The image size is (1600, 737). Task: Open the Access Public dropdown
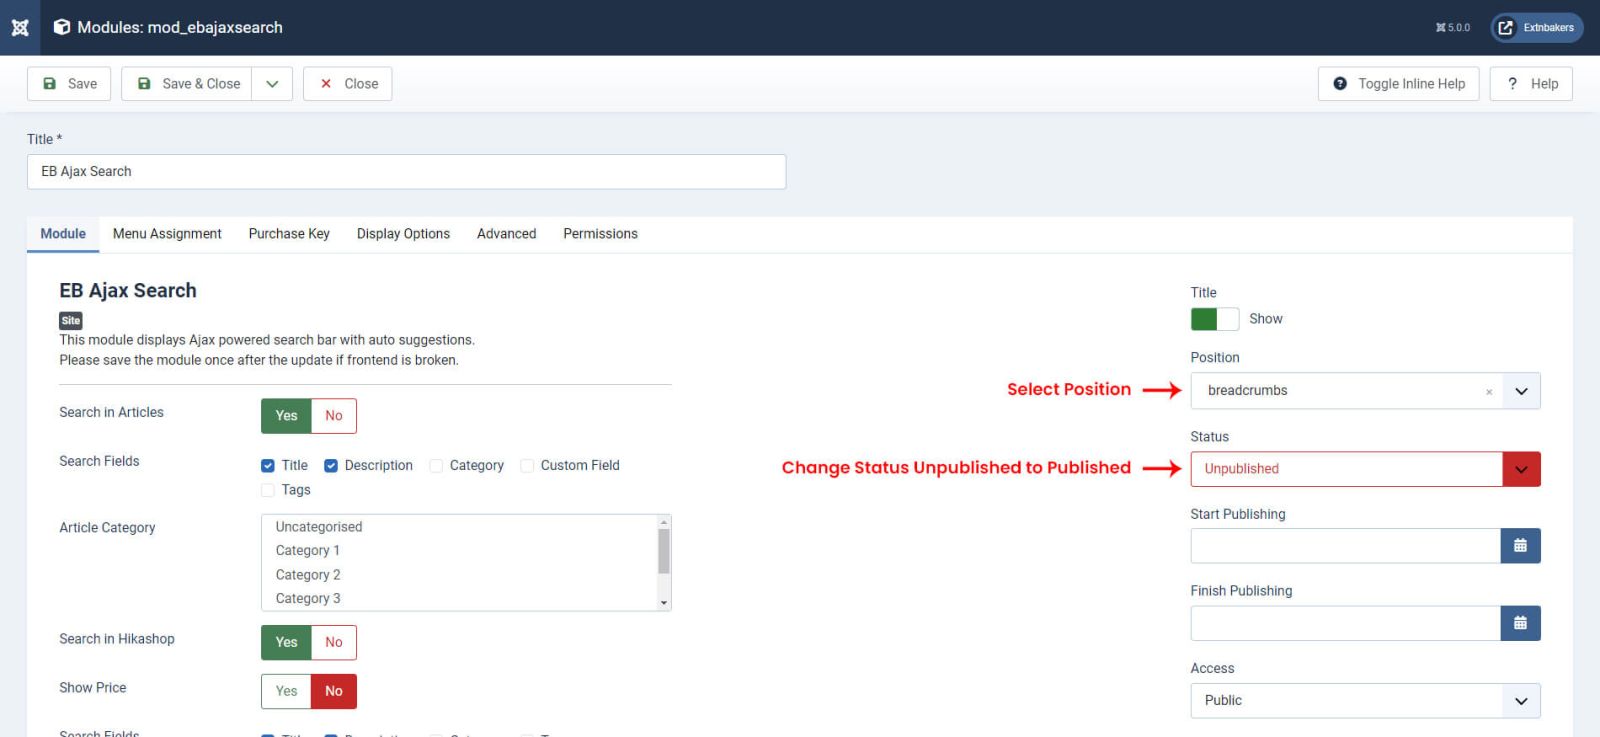click(x=1365, y=701)
